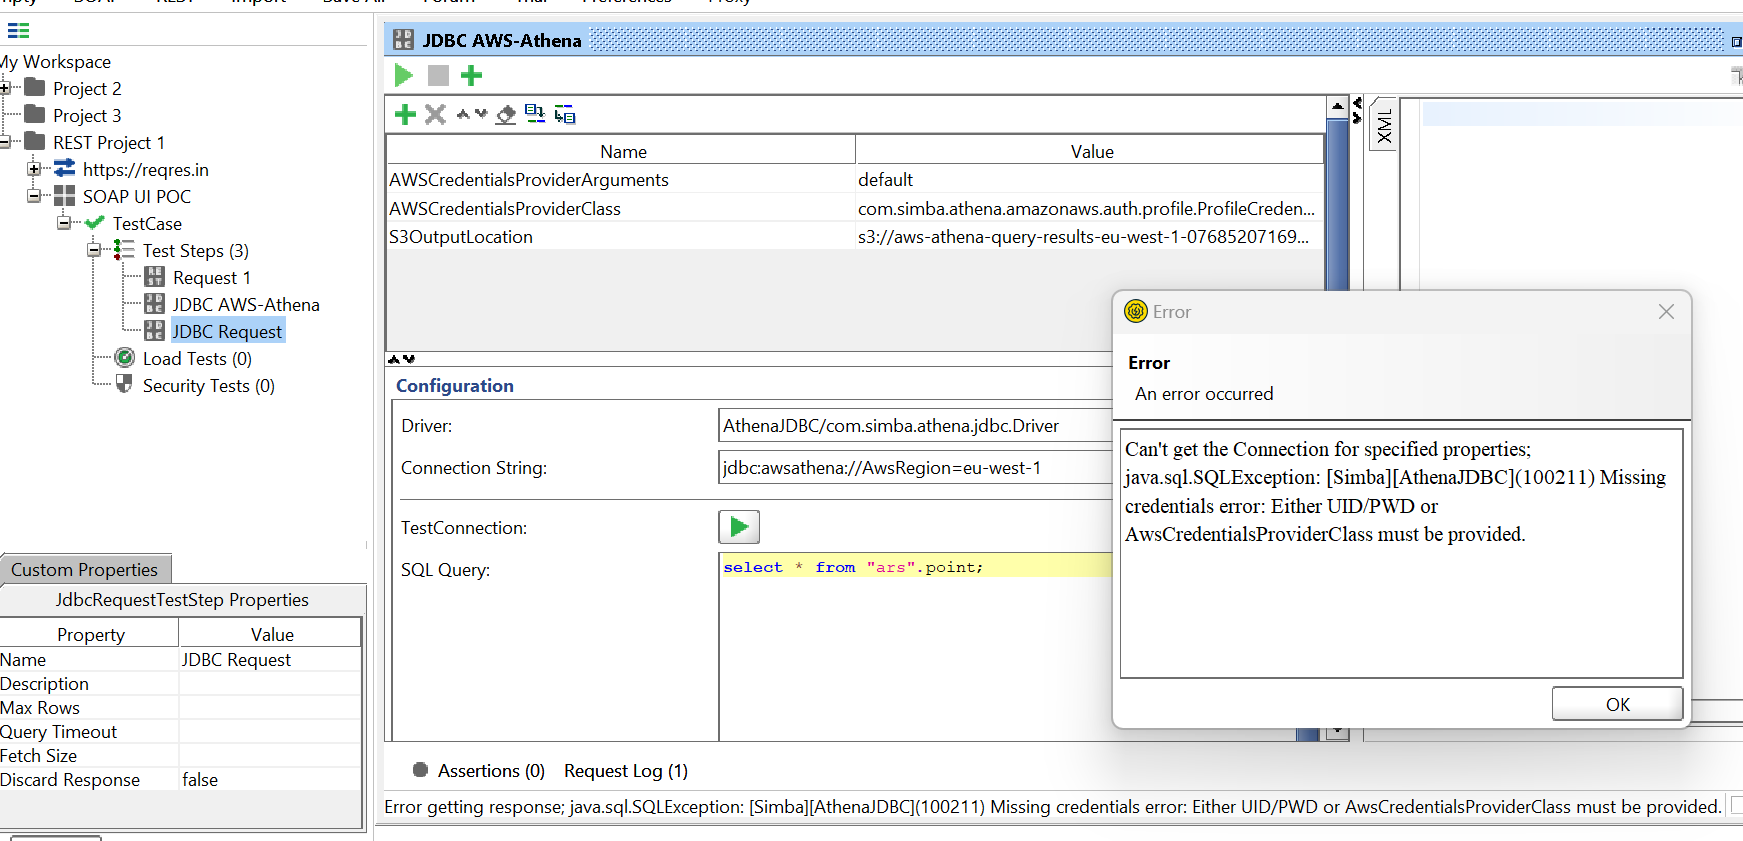Viewport: 1743px width, 841px height.
Task: Expand the https://reqres.in node
Action: 34,169
